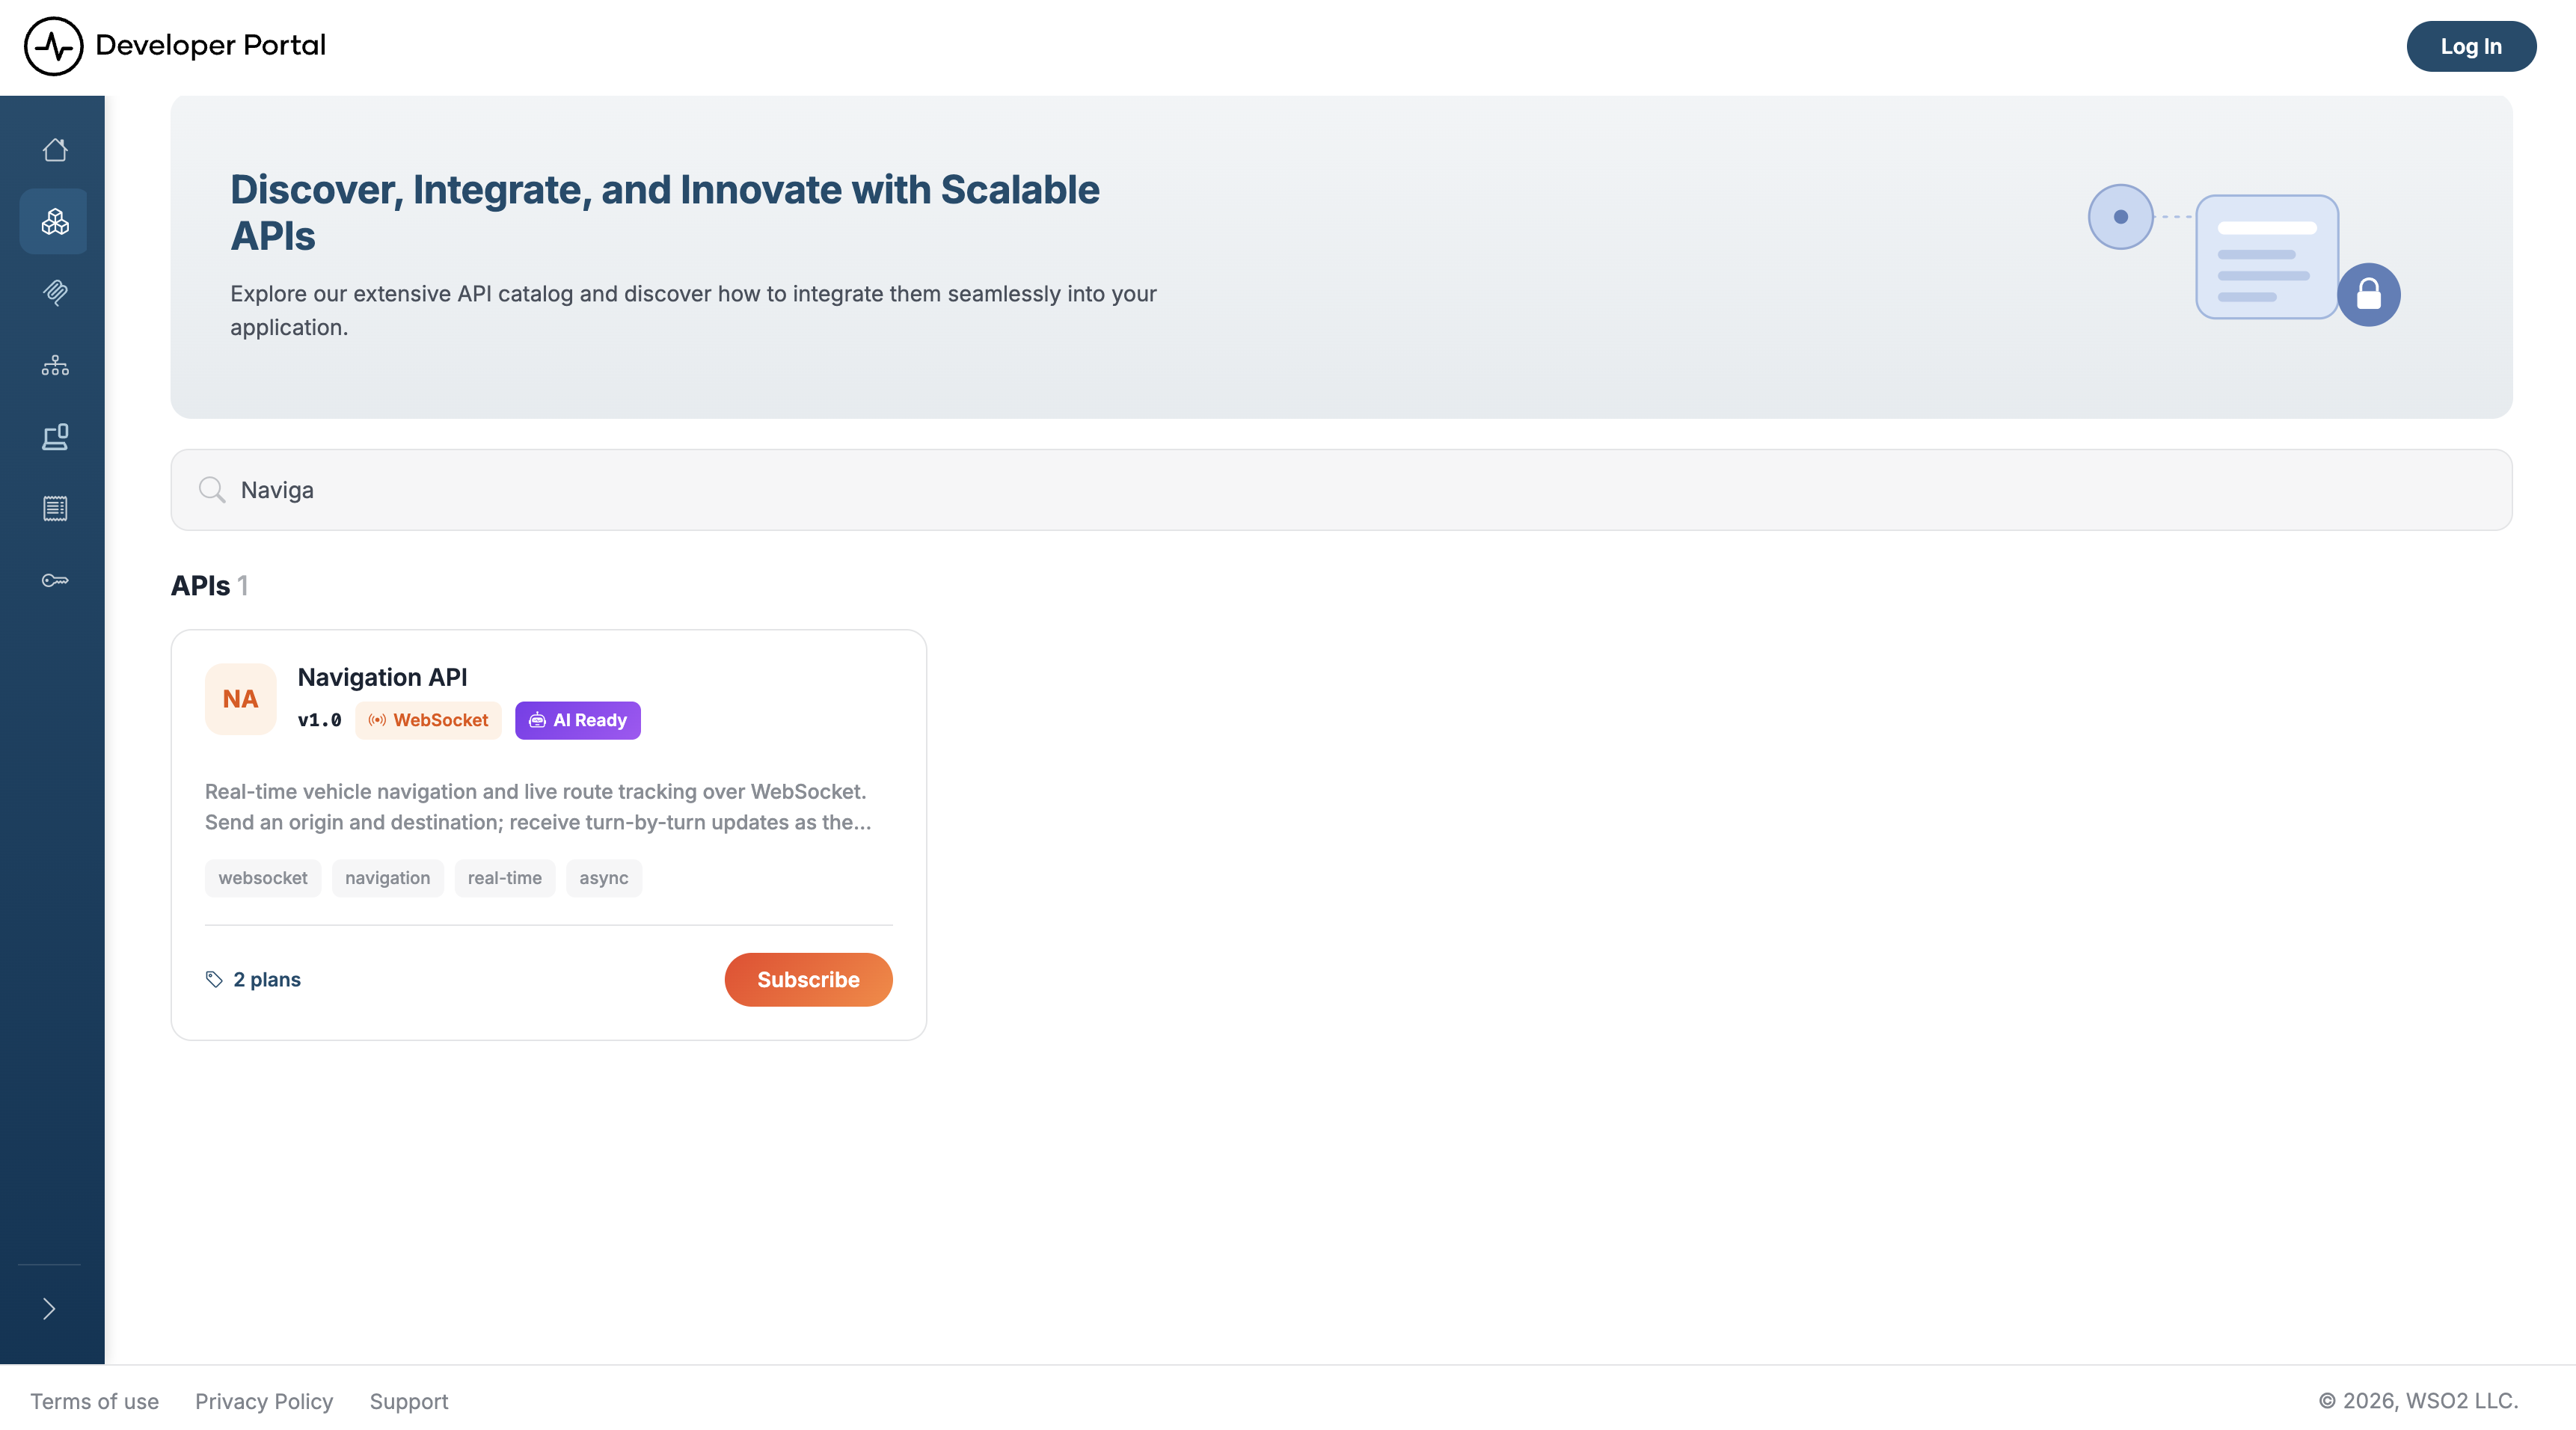
Task: Focus the search field containing Naviga
Action: pos(1341,490)
